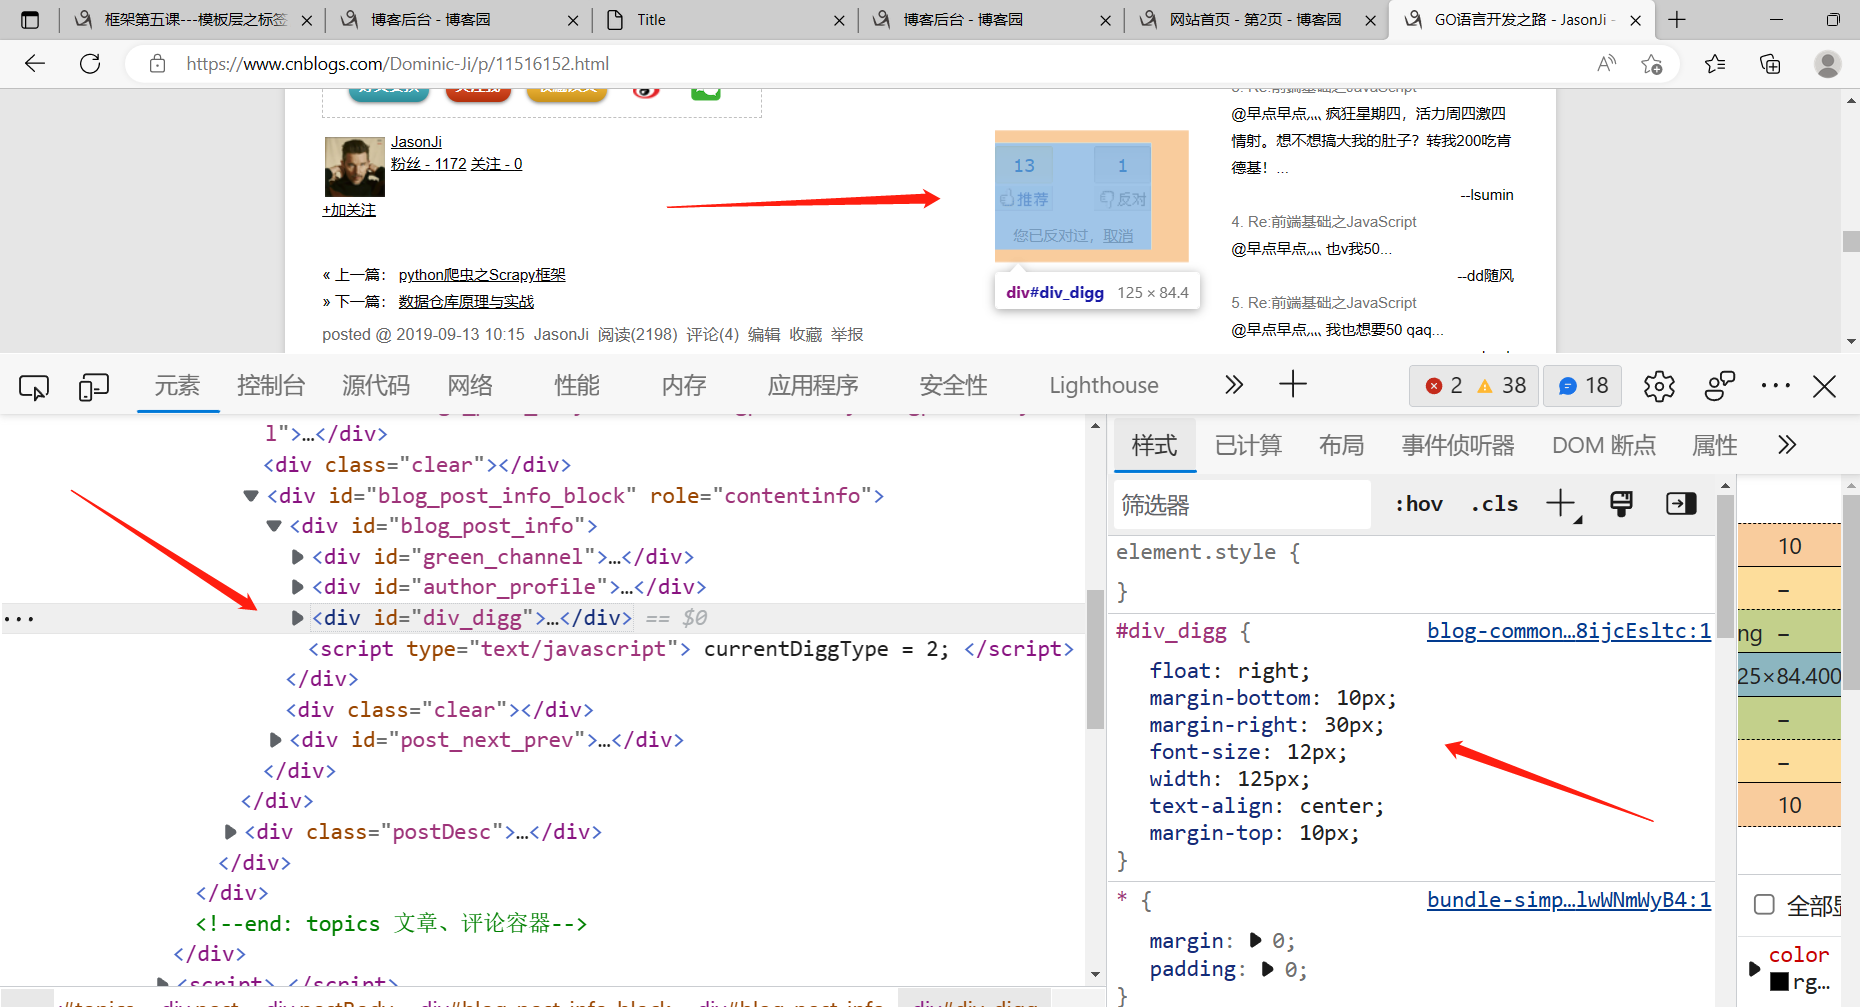The image size is (1860, 1007).
Task: Expand the green_channel div node
Action: [297, 557]
